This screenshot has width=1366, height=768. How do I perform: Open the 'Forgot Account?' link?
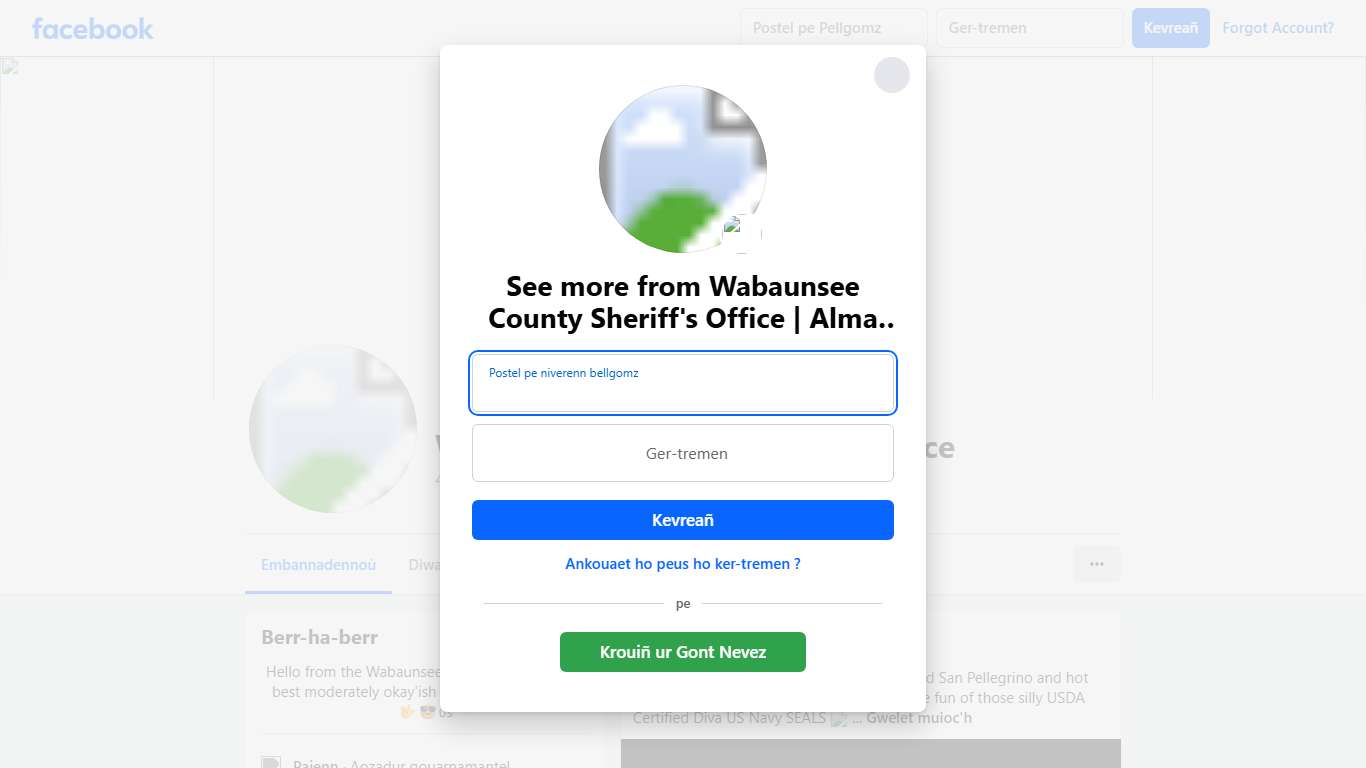(1278, 28)
